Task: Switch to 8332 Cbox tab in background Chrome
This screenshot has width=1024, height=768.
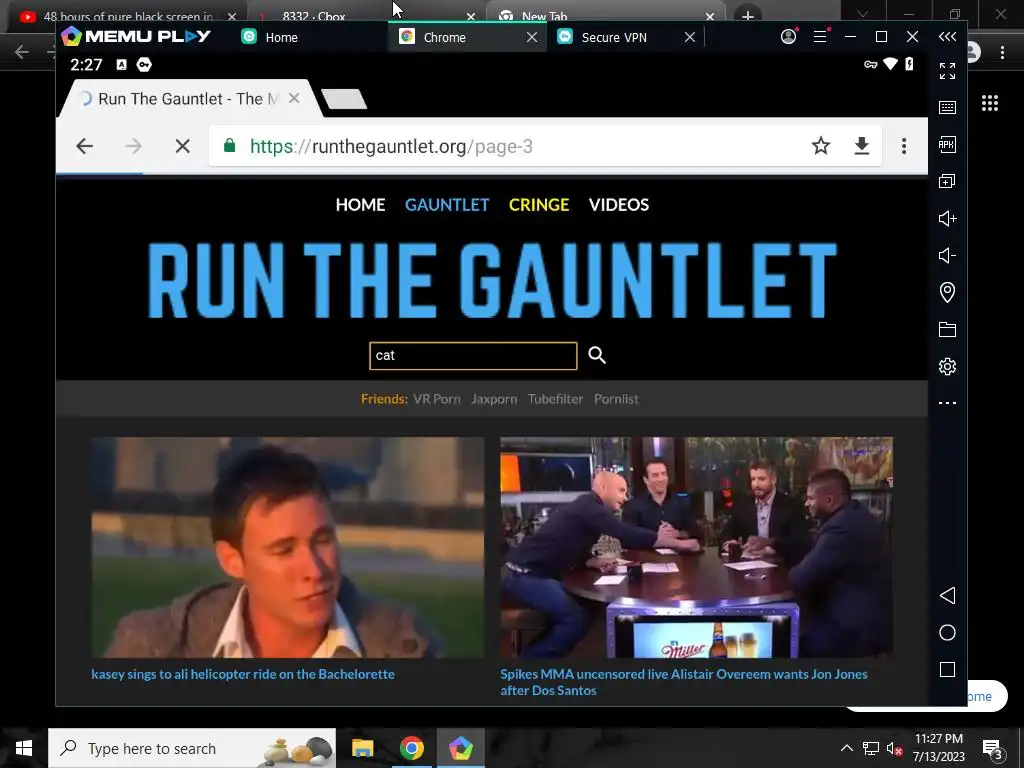Action: pos(313,16)
